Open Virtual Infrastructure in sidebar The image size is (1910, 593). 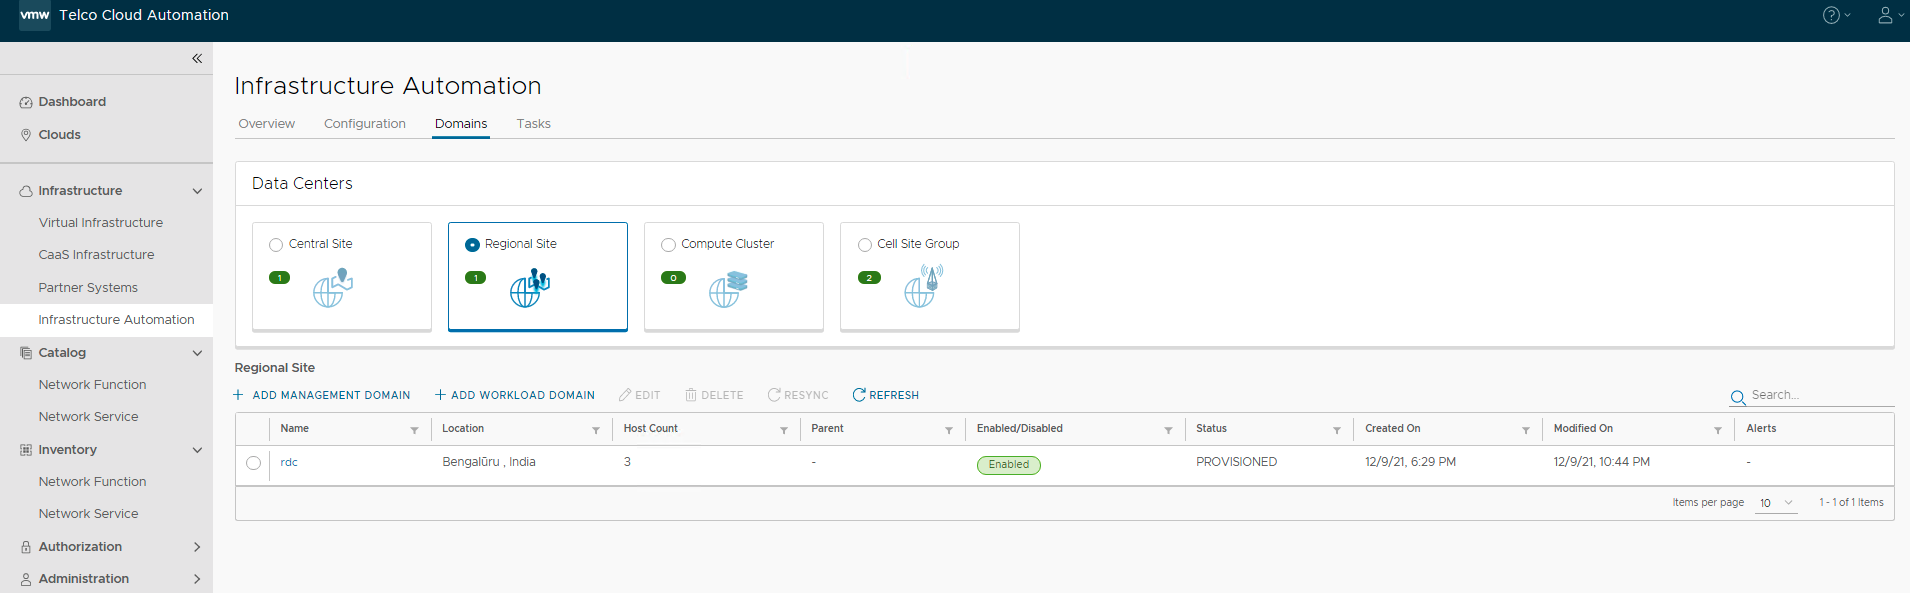[x=101, y=223]
